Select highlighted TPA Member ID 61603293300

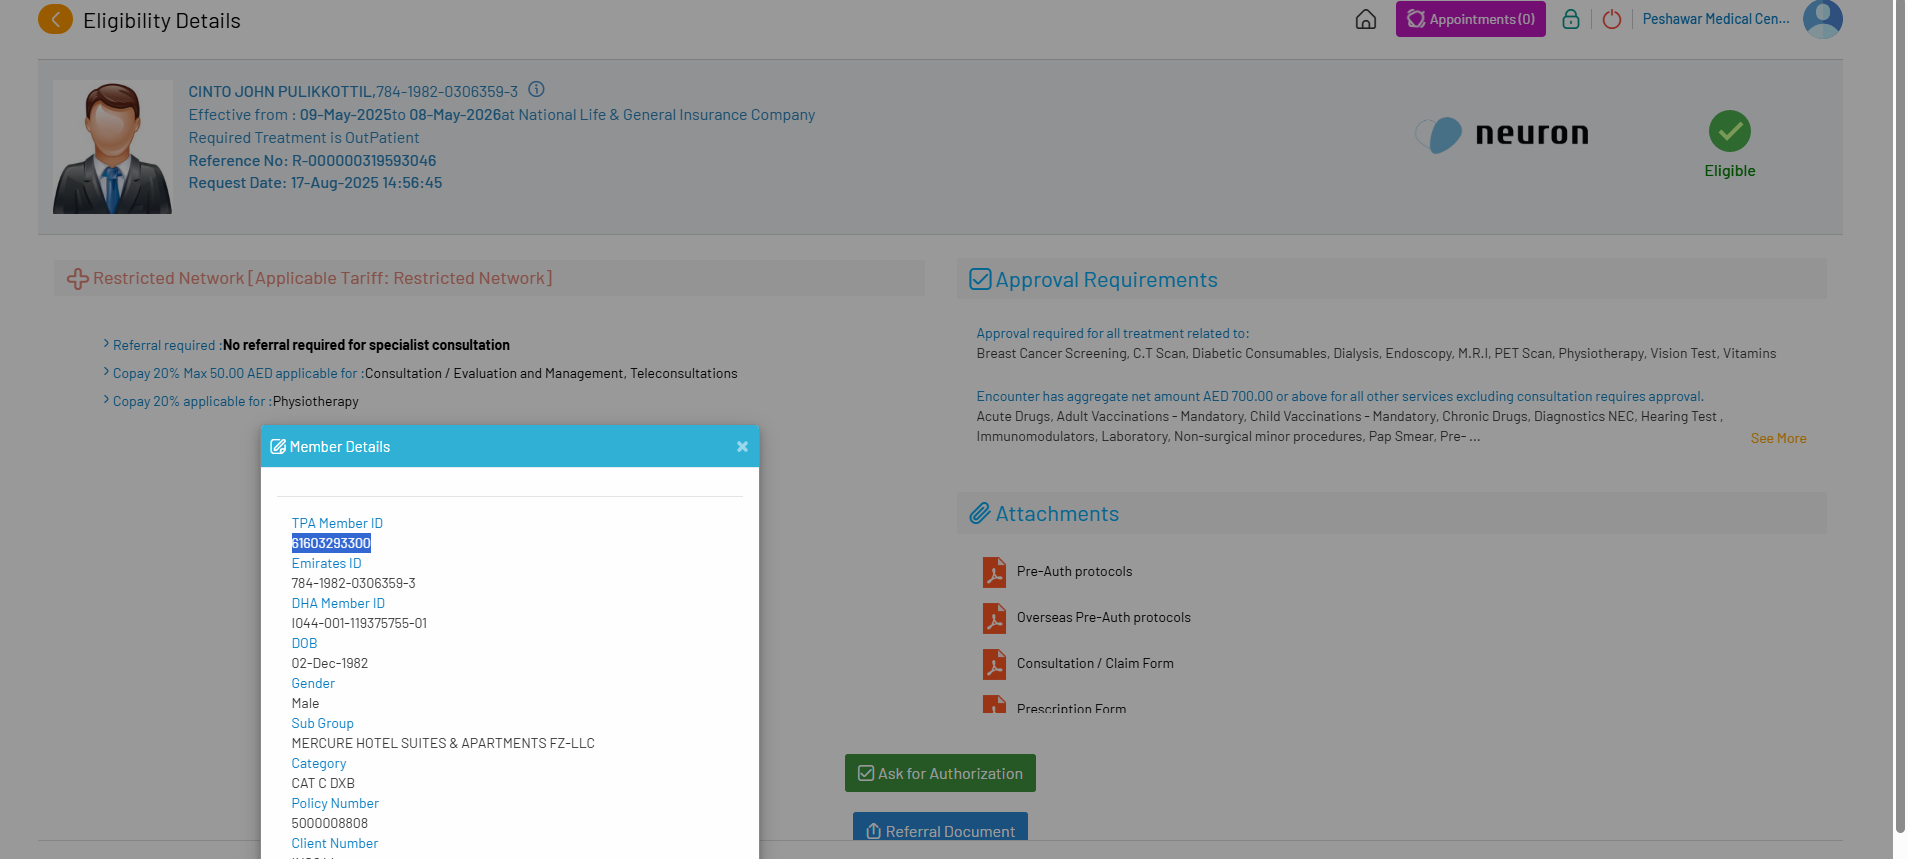point(331,543)
